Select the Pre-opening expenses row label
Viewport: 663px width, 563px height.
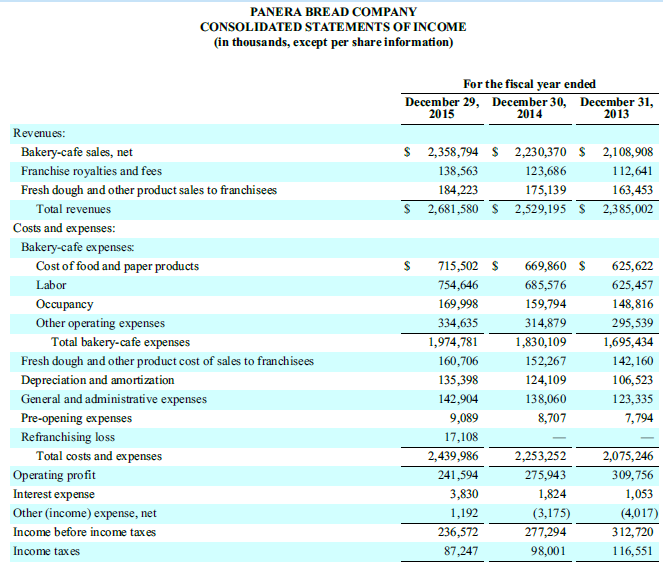click(x=76, y=418)
